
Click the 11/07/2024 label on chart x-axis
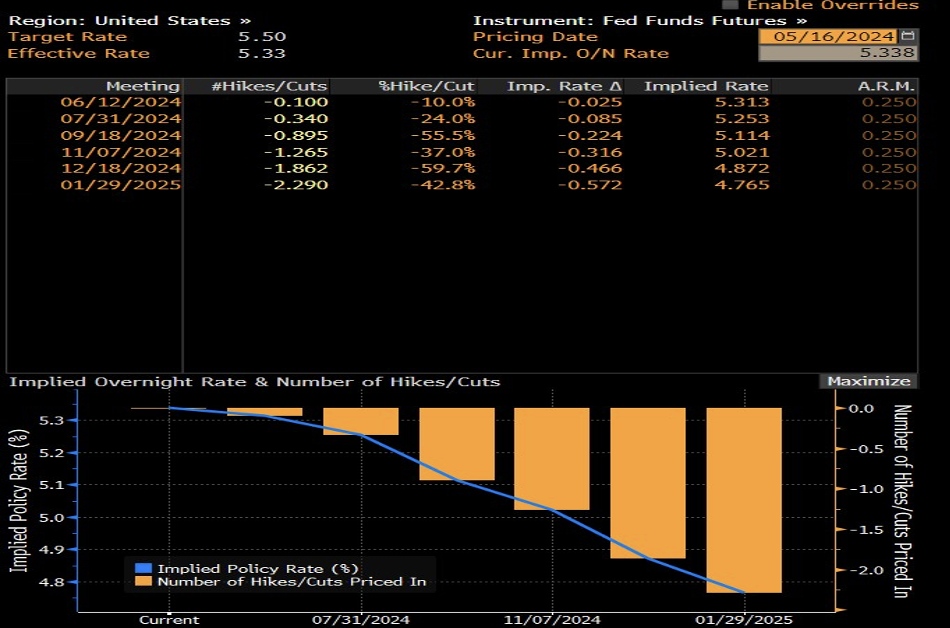click(552, 620)
